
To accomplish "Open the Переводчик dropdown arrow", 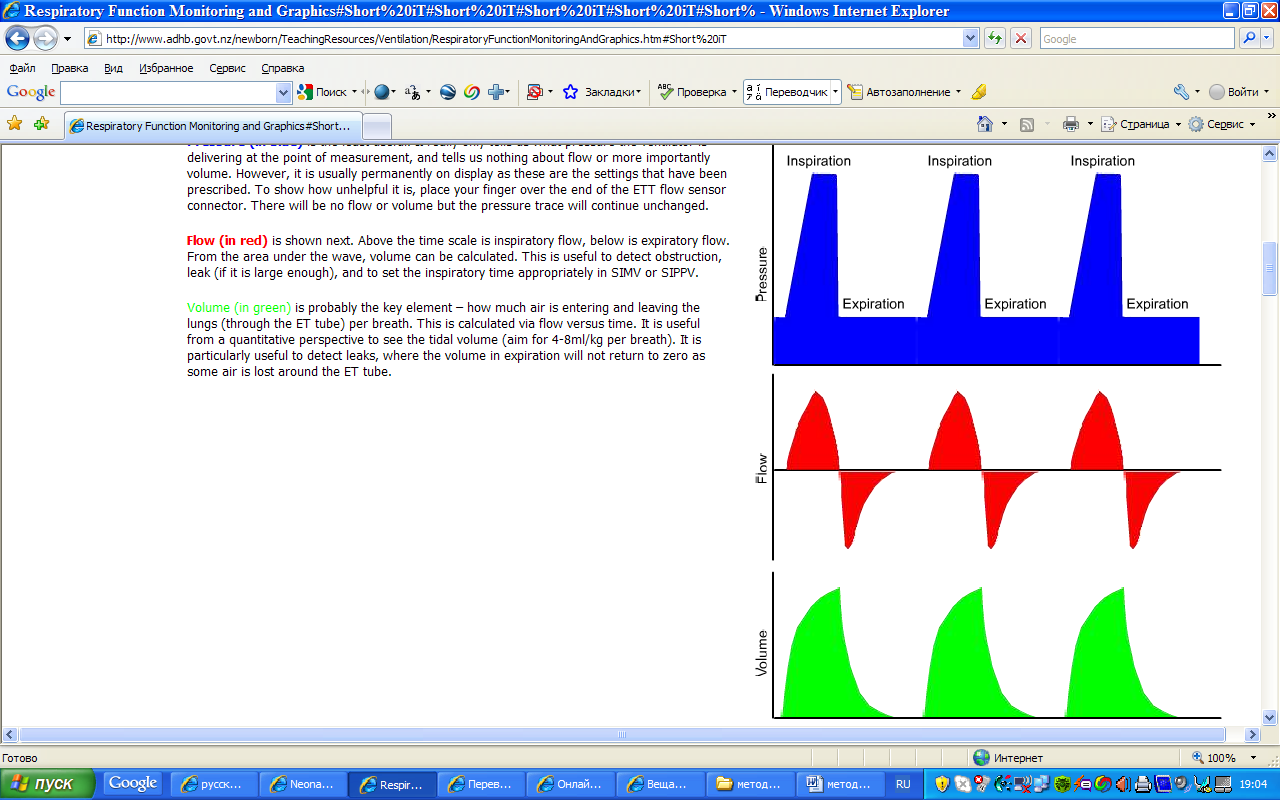I will tap(835, 92).
